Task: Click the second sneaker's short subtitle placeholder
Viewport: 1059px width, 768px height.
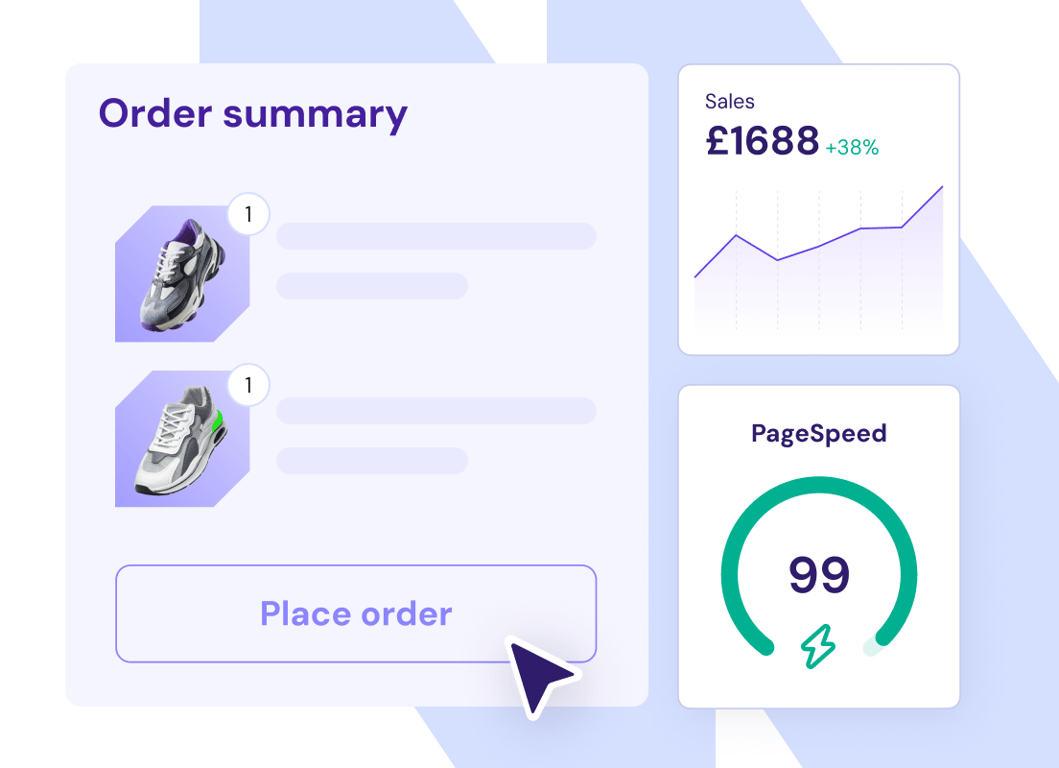Action: point(372,461)
